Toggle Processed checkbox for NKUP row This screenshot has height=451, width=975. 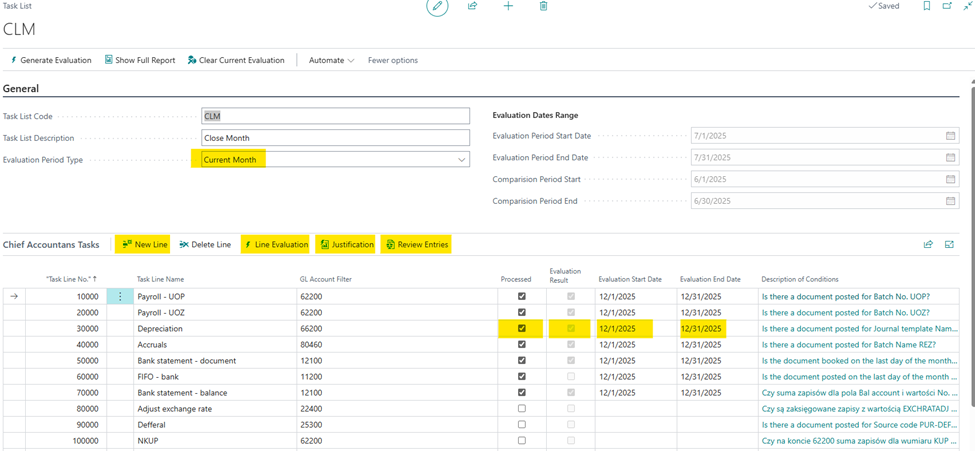(521, 441)
